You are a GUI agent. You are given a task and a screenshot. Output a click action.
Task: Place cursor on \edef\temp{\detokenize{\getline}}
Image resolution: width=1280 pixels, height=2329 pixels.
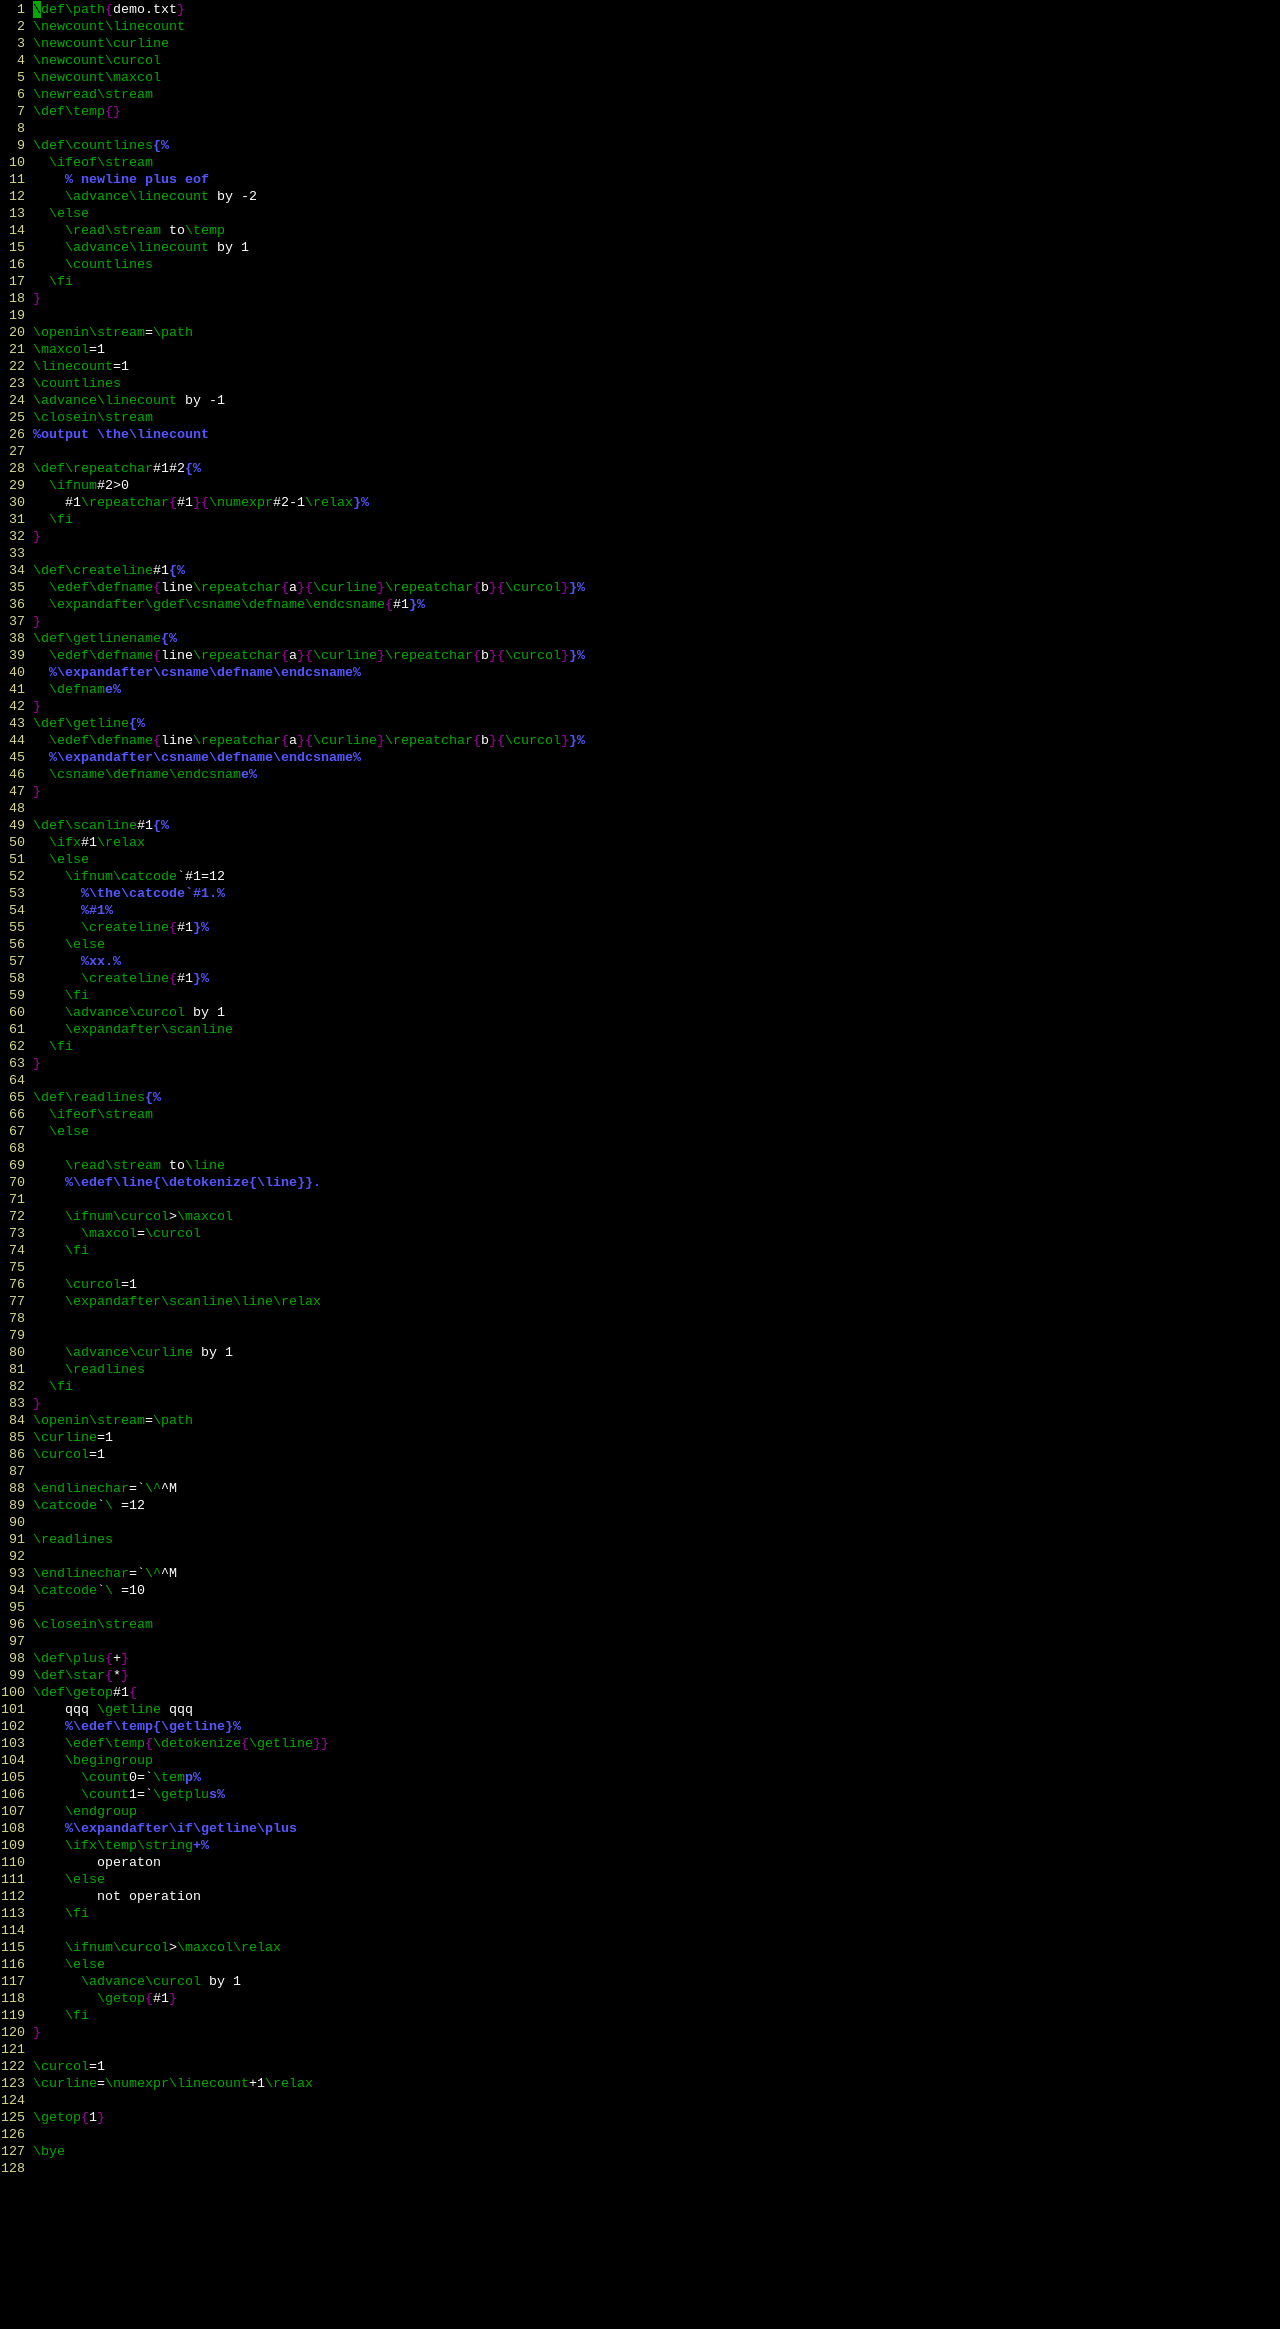pos(197,1743)
